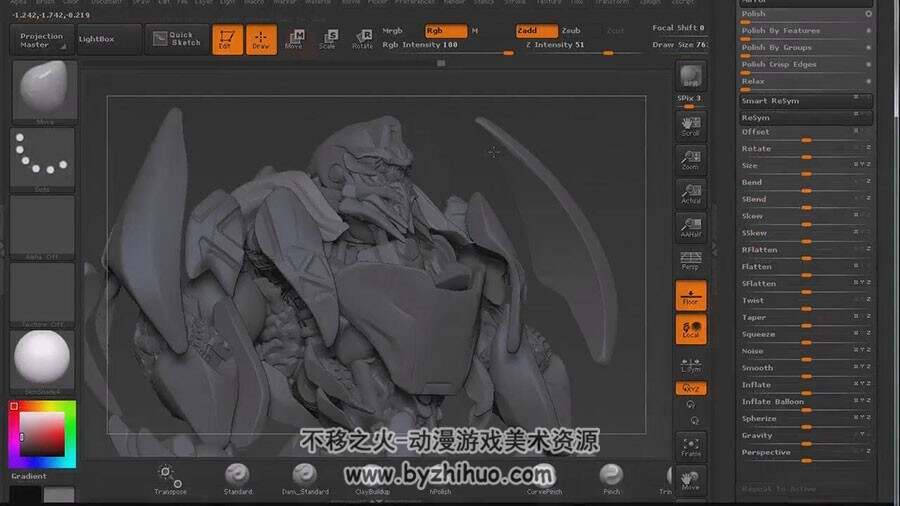Render with the BPR button

690,76
